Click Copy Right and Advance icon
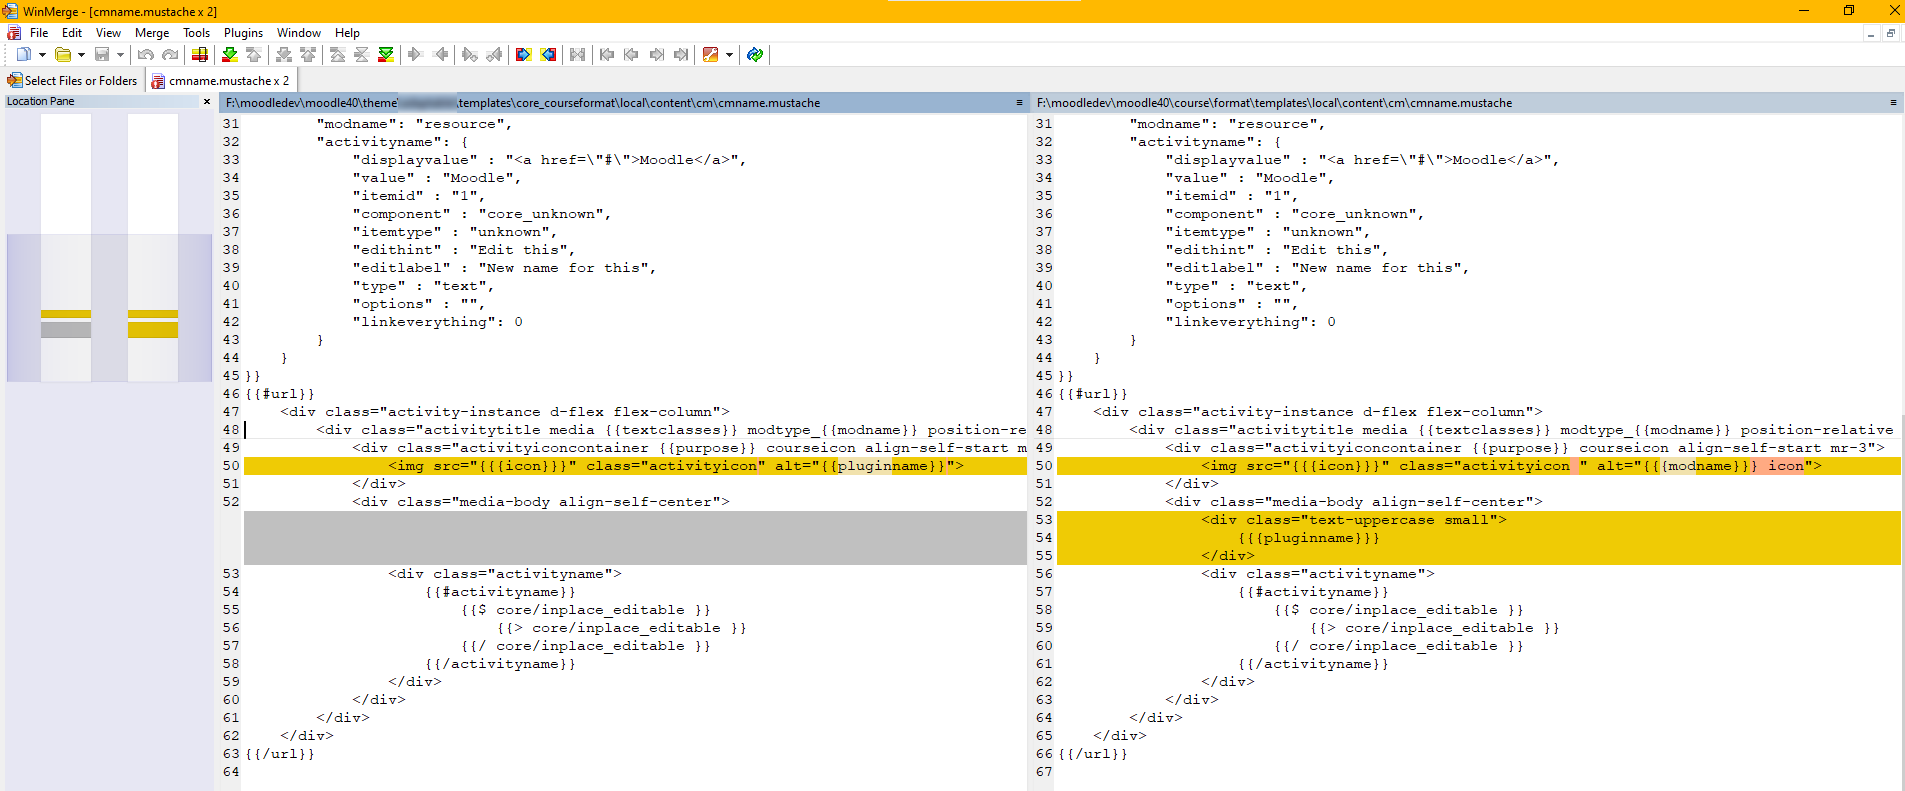Image resolution: width=1905 pixels, height=791 pixels. 470,55
